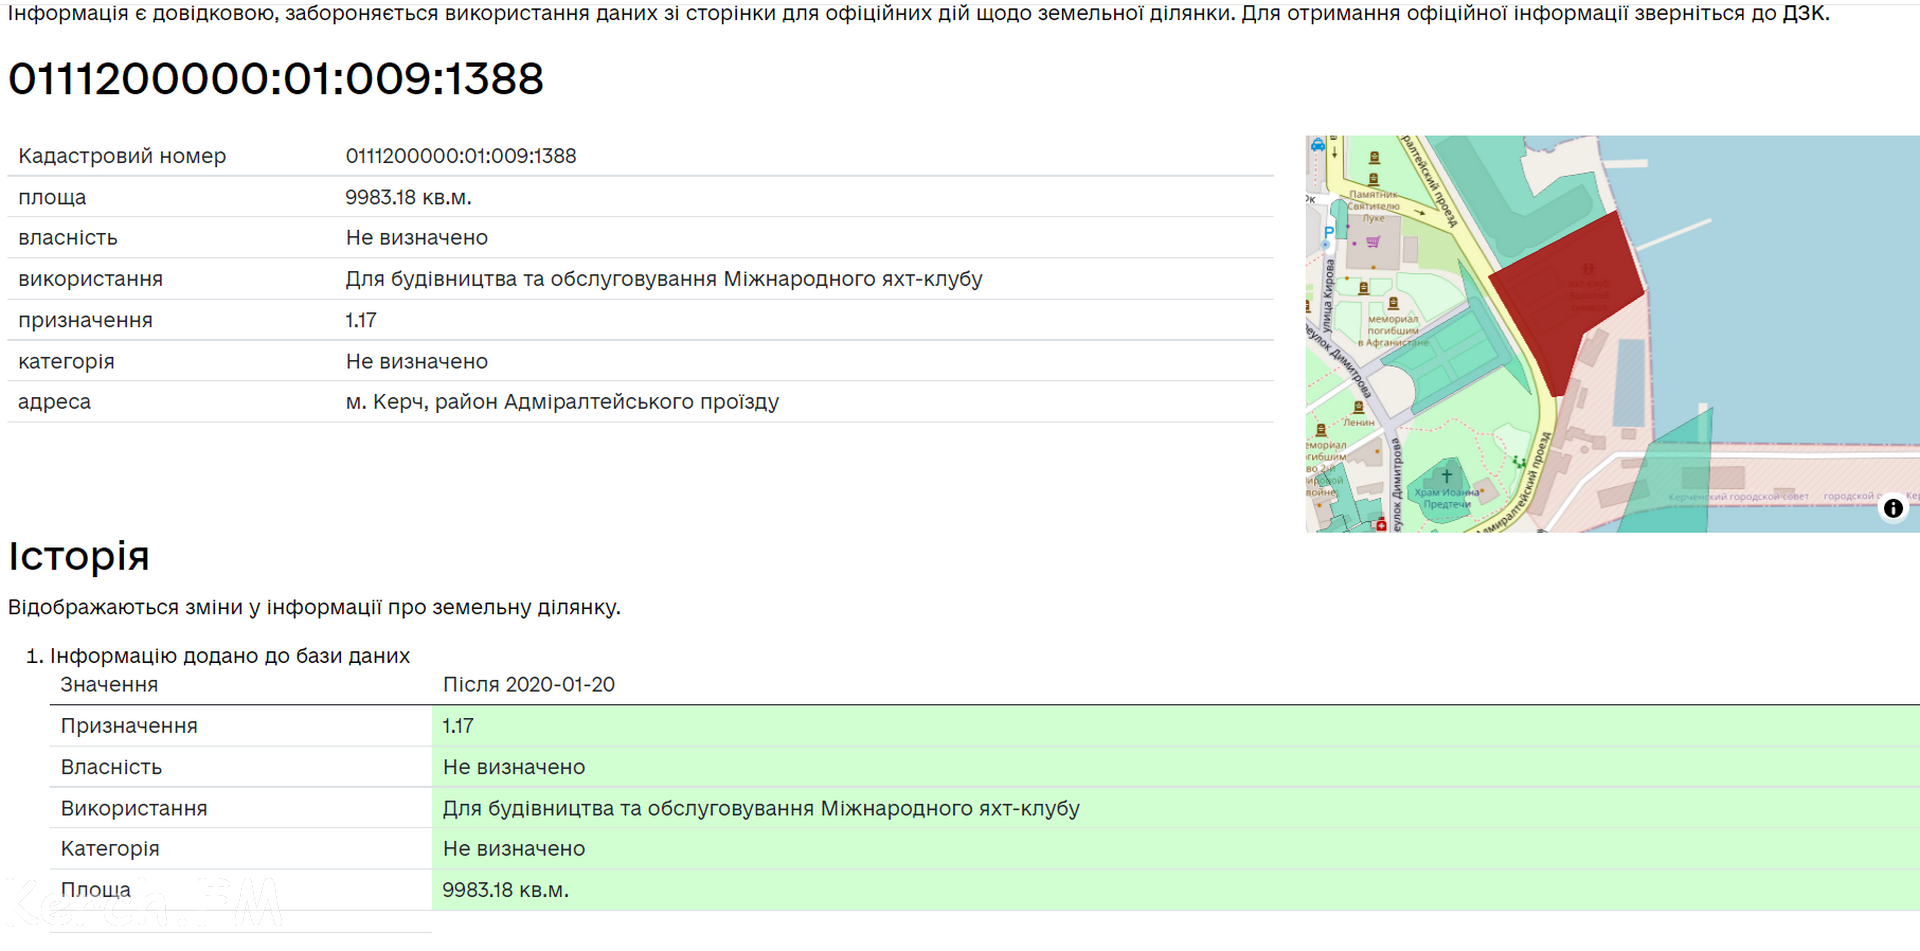This screenshot has height=951, width=1920.
Task: Click Призначення row label in history table
Action: pyautogui.click(x=129, y=726)
